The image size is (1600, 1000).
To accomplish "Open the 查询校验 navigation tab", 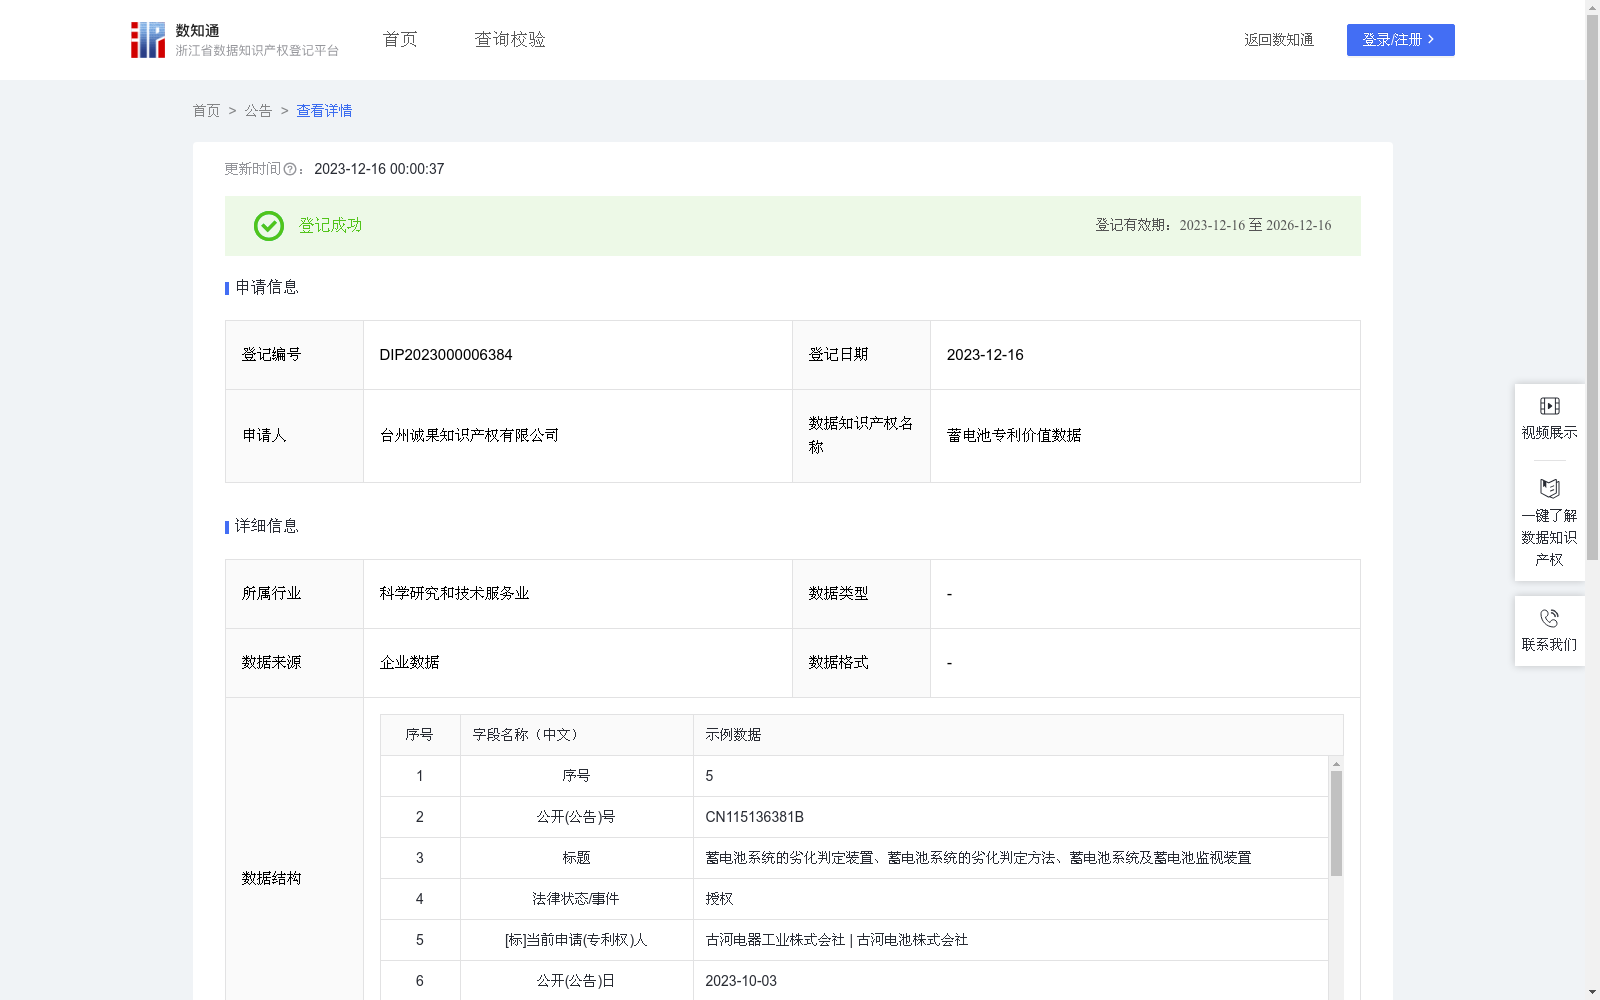I will click(510, 39).
